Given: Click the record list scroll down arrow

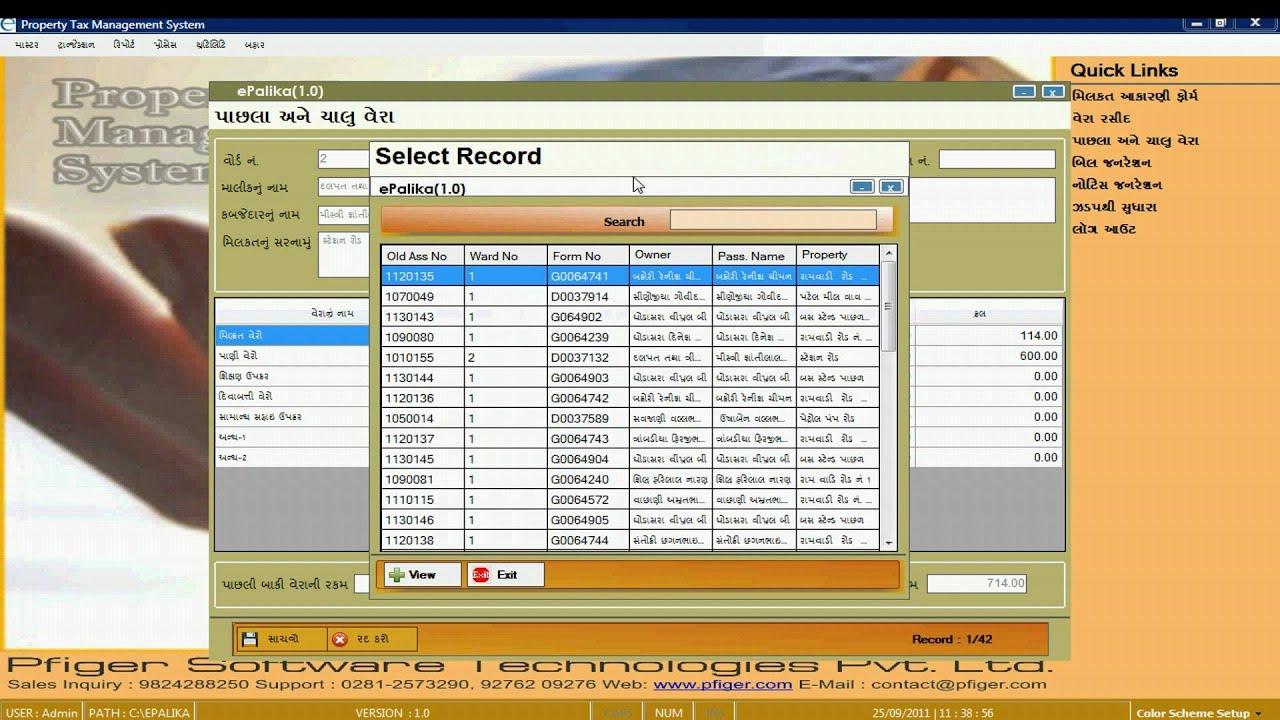Looking at the screenshot, I should point(889,541).
